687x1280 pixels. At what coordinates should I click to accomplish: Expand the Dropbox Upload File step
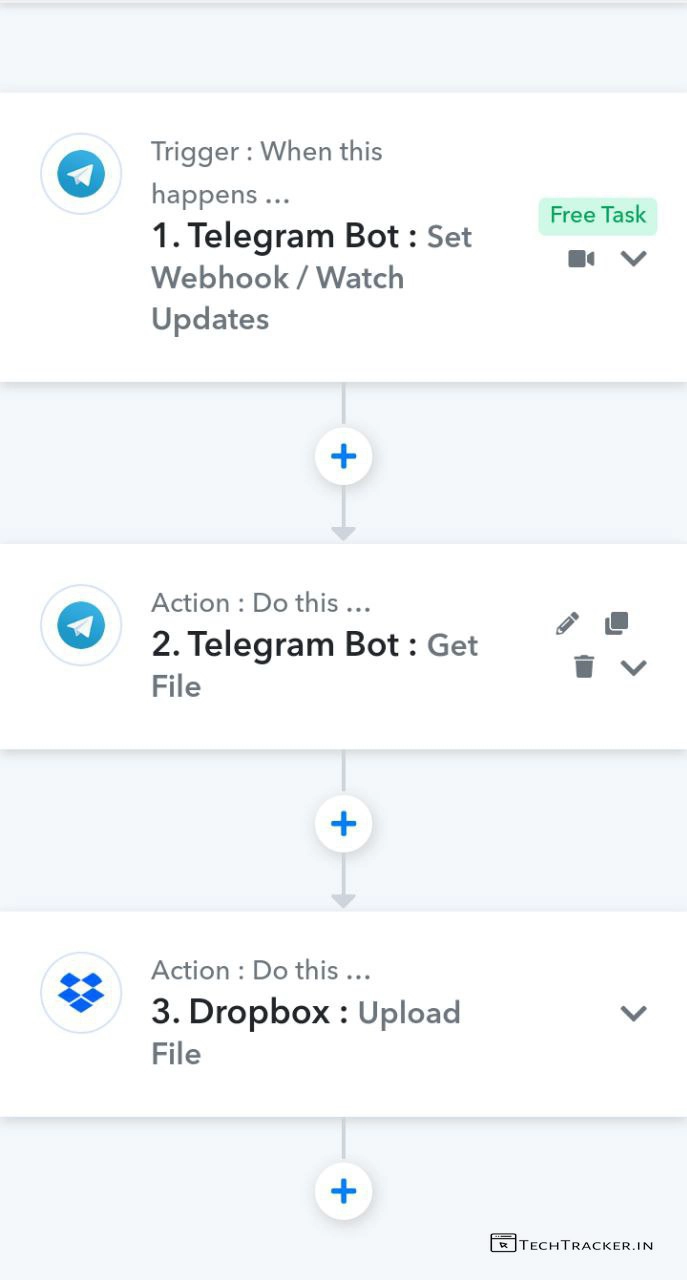tap(633, 1013)
